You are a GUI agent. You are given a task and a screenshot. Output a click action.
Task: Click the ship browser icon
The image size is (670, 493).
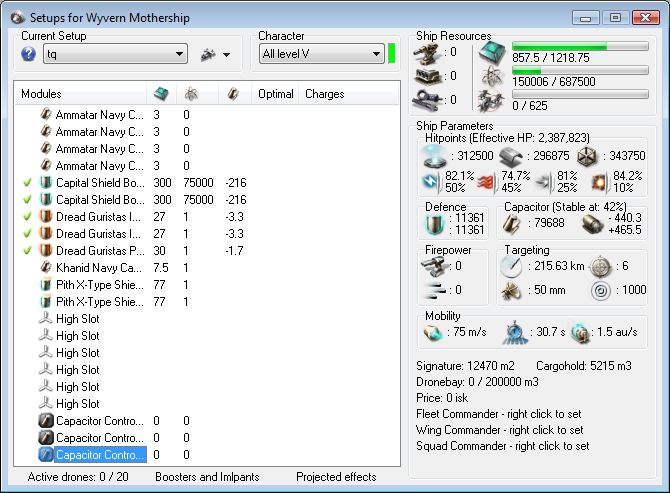pyautogui.click(x=208, y=54)
